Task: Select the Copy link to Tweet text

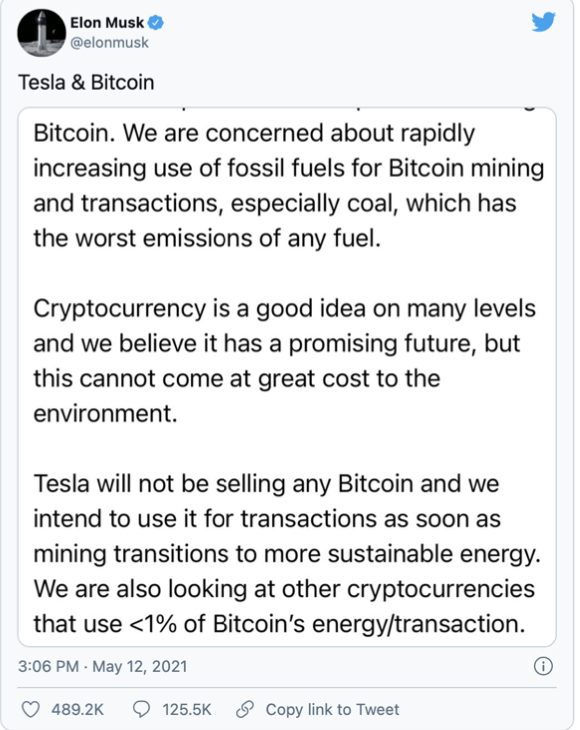Action: 332,710
